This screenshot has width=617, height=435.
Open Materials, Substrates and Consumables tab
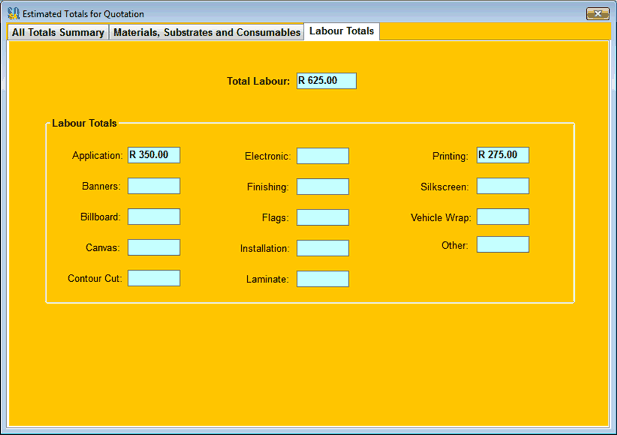pos(207,32)
